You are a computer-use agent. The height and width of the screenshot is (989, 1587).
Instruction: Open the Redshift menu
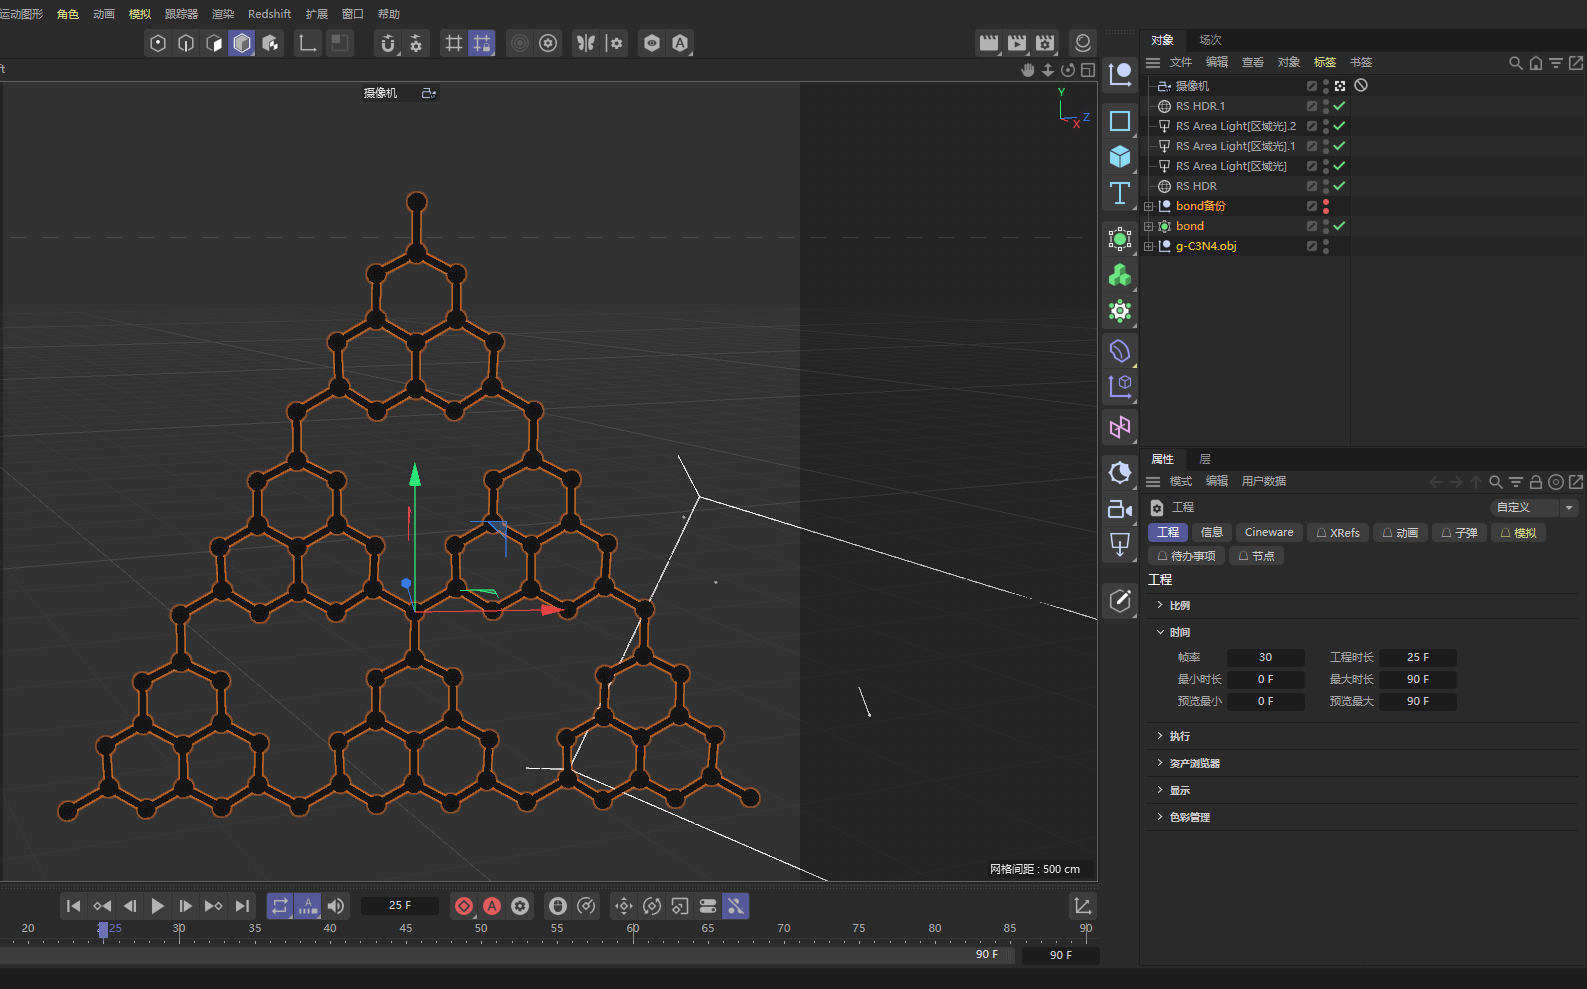click(x=269, y=14)
